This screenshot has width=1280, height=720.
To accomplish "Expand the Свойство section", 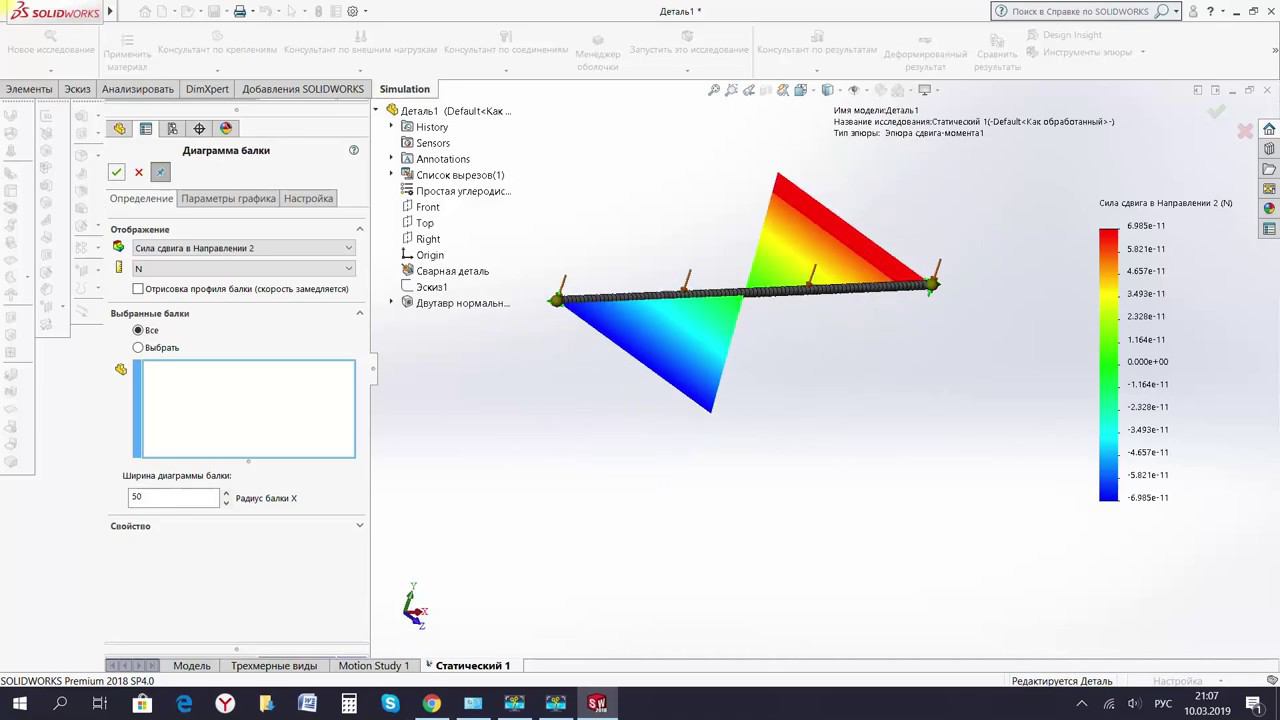I will tap(360, 525).
